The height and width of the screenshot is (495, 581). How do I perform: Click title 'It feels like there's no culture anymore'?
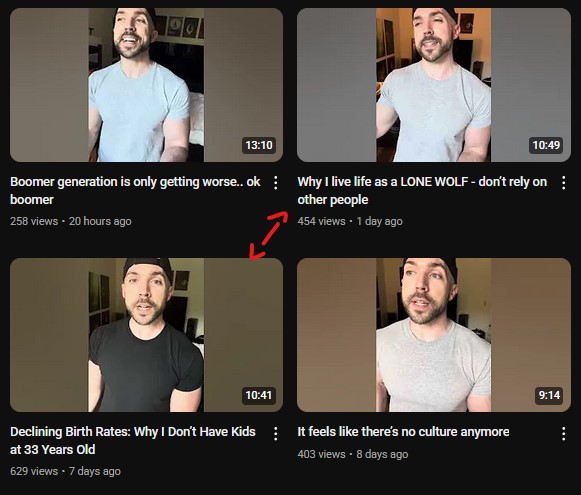(403, 432)
